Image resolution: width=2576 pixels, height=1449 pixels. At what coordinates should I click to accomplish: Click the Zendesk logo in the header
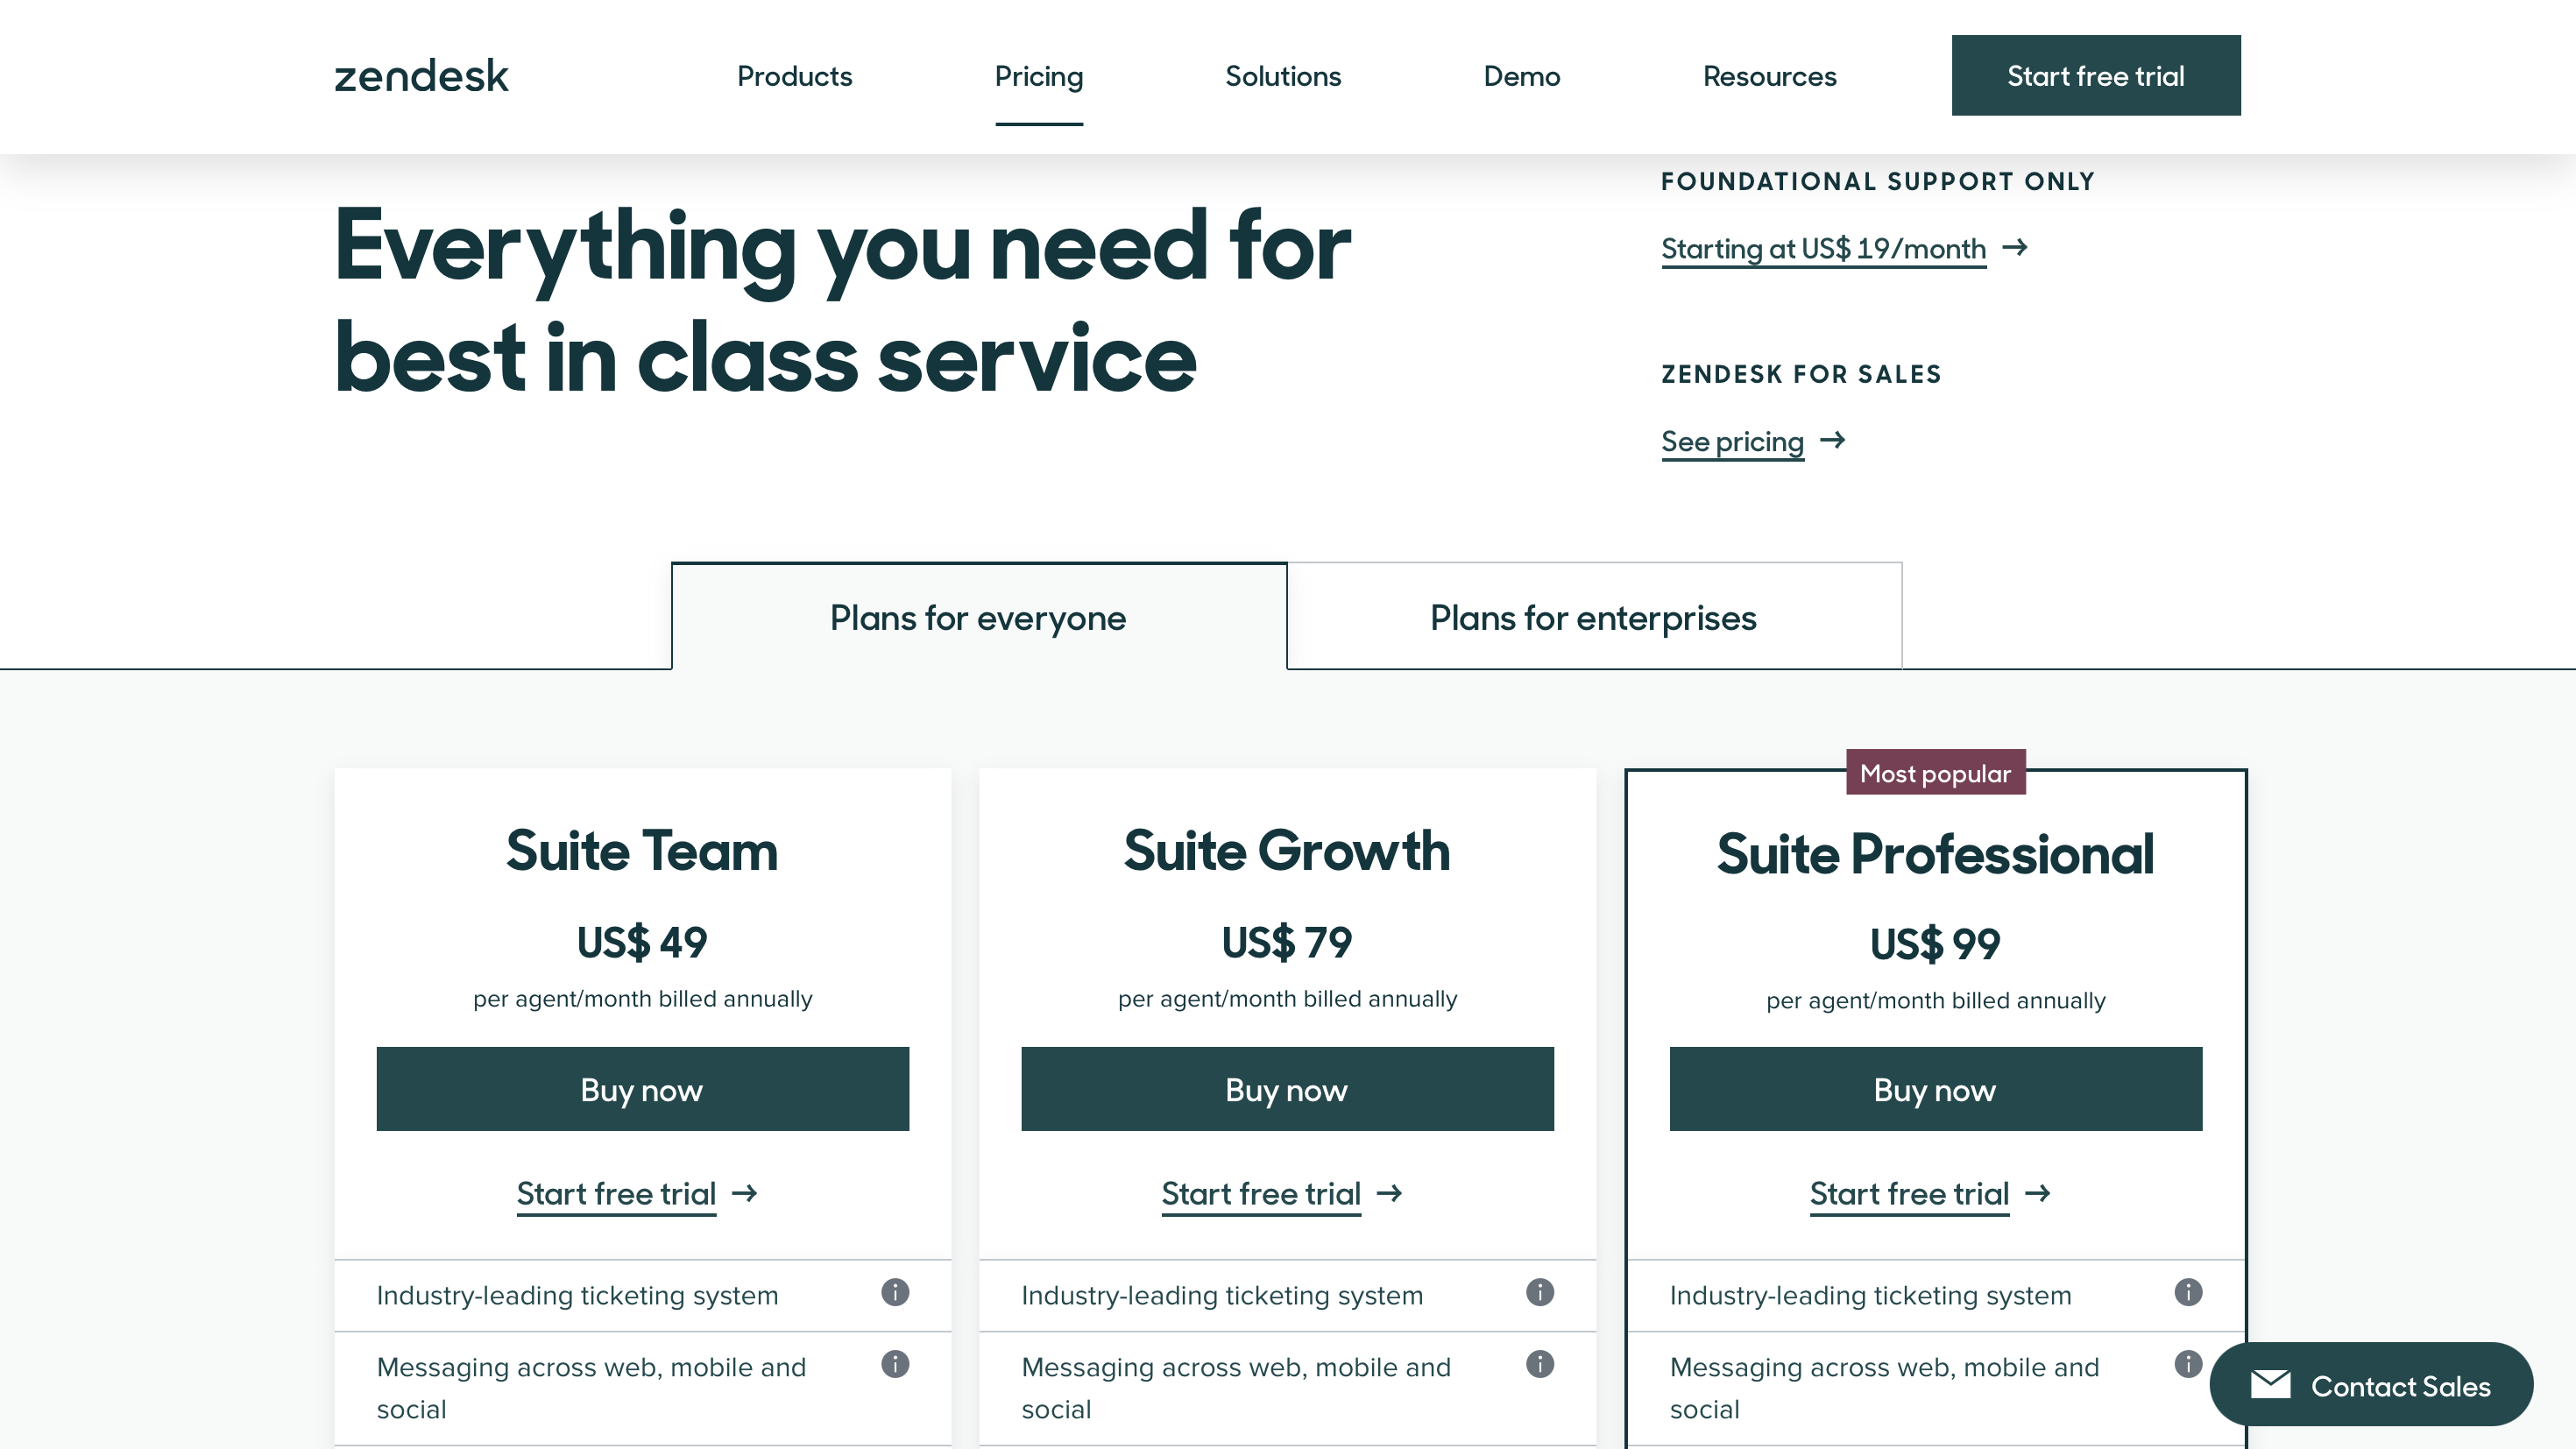[x=421, y=74]
